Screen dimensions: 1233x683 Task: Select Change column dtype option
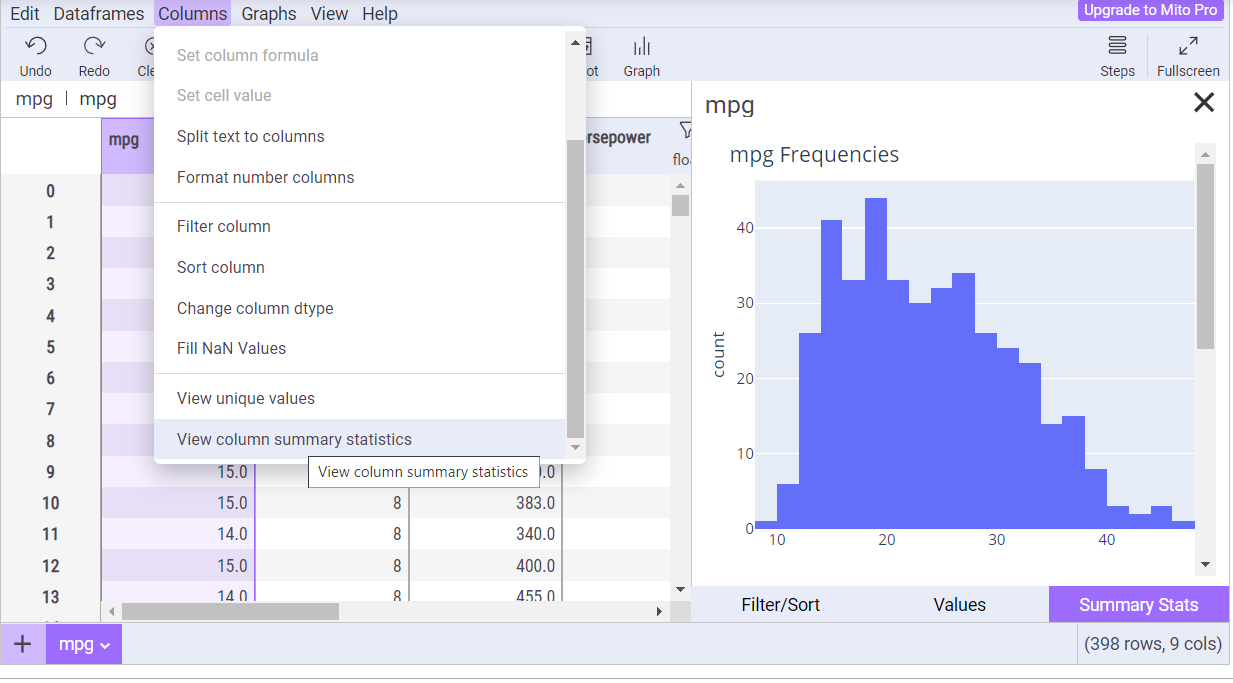pos(255,308)
